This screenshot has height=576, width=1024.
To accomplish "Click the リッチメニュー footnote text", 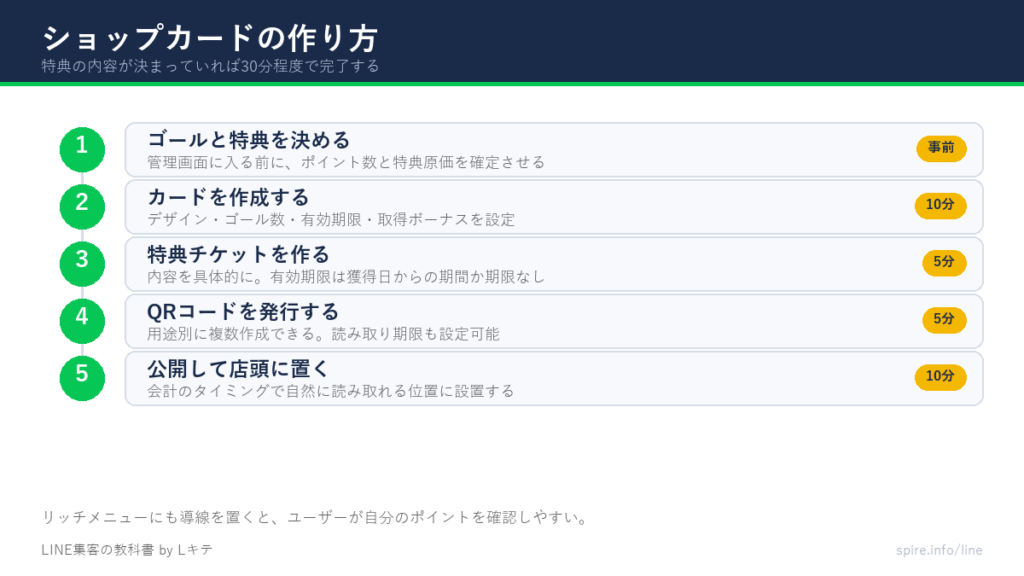I will (x=315, y=517).
